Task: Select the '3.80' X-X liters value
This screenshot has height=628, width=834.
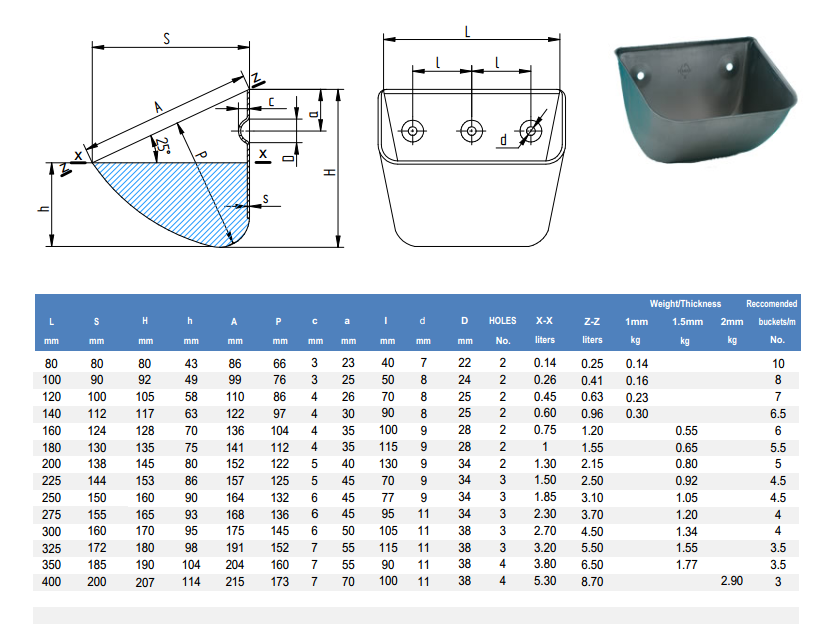Action: pos(545,564)
